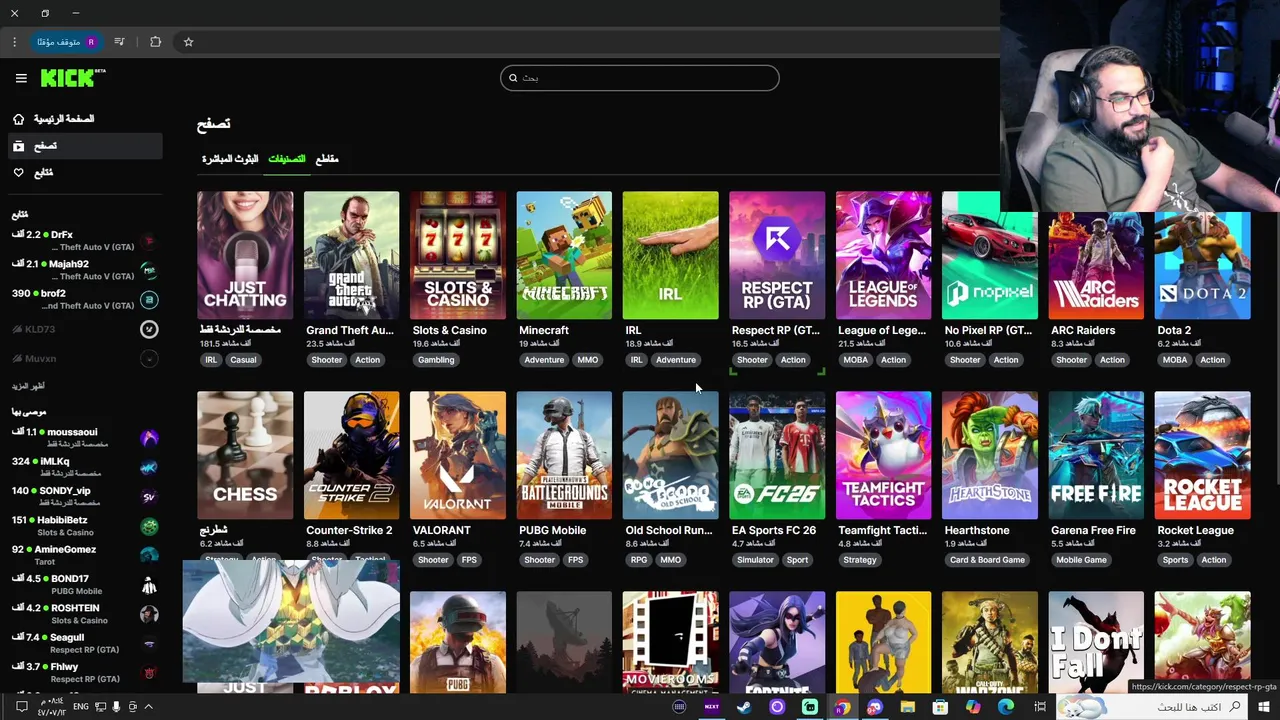Open the Rocket League category cover
Image resolution: width=1280 pixels, height=720 pixels.
(1202, 455)
